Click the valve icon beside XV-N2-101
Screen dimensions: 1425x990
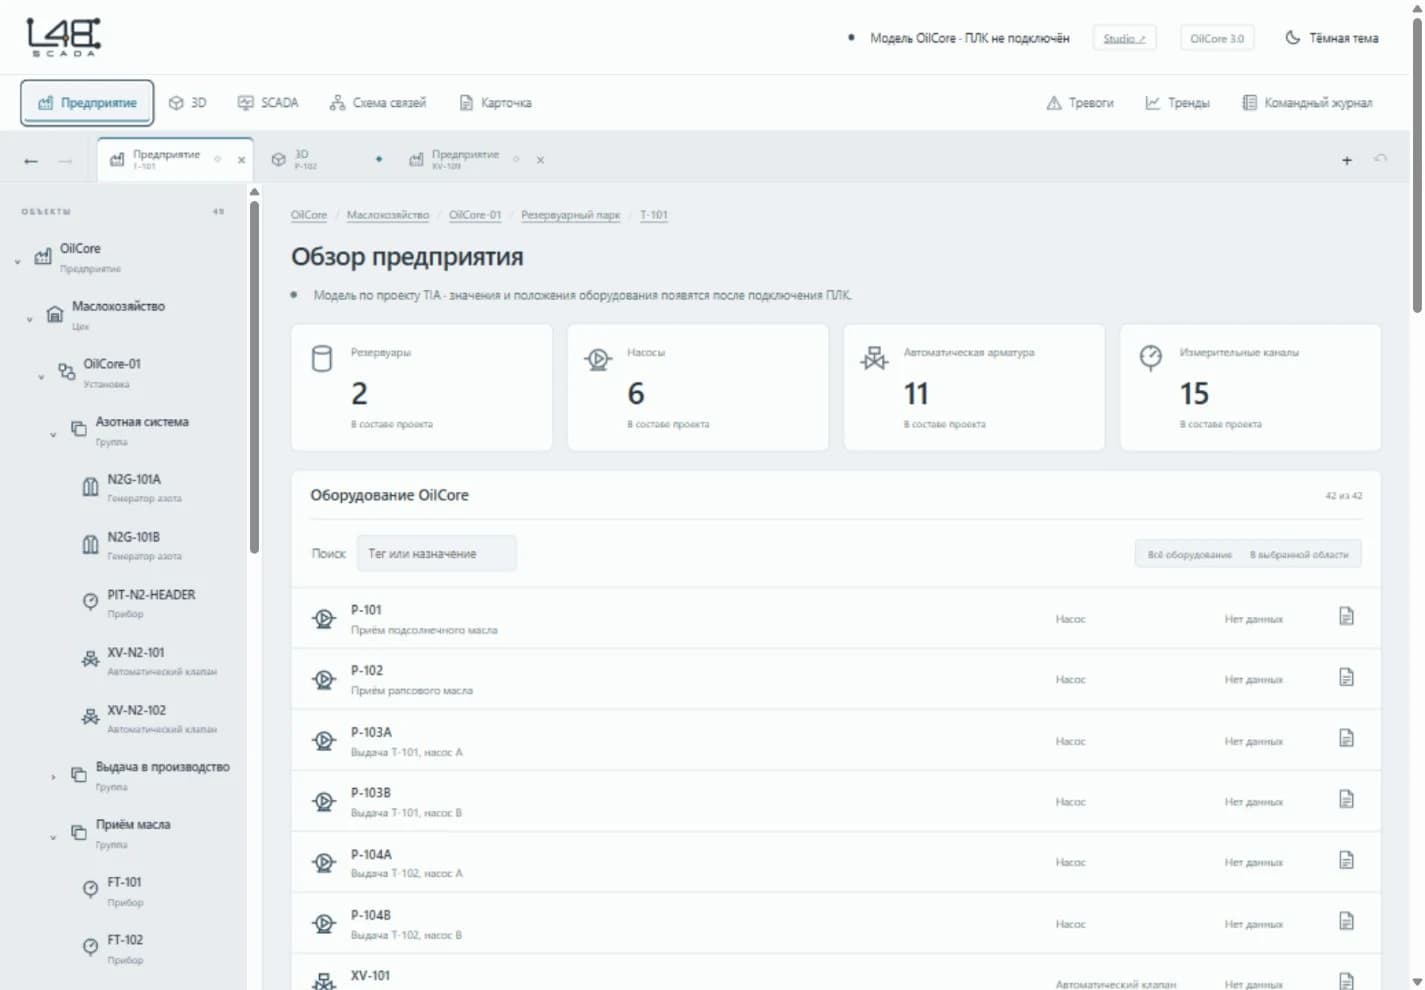[x=90, y=659]
